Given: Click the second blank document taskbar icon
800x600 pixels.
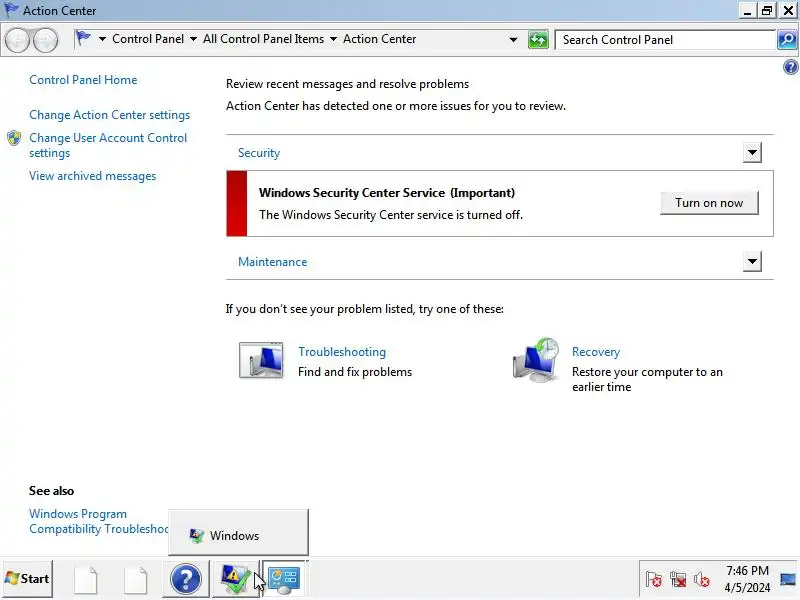Looking at the screenshot, I should pyautogui.click(x=136, y=580).
